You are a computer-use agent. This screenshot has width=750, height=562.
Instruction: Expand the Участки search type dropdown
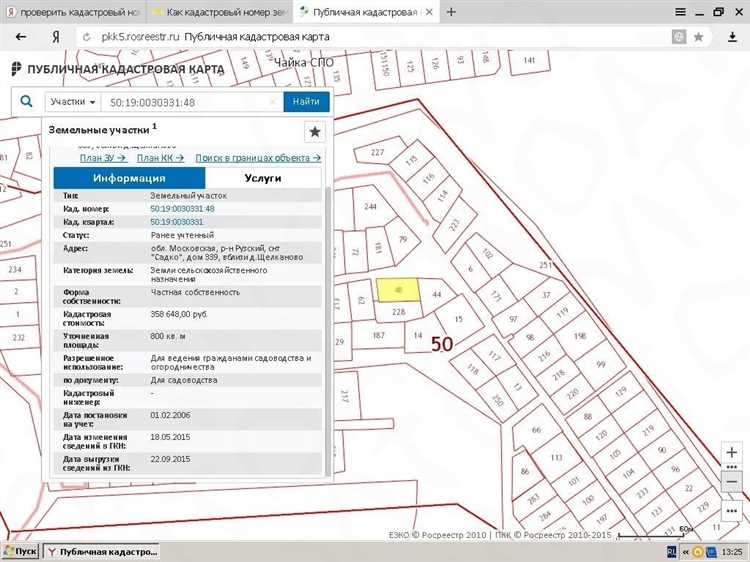[73, 102]
